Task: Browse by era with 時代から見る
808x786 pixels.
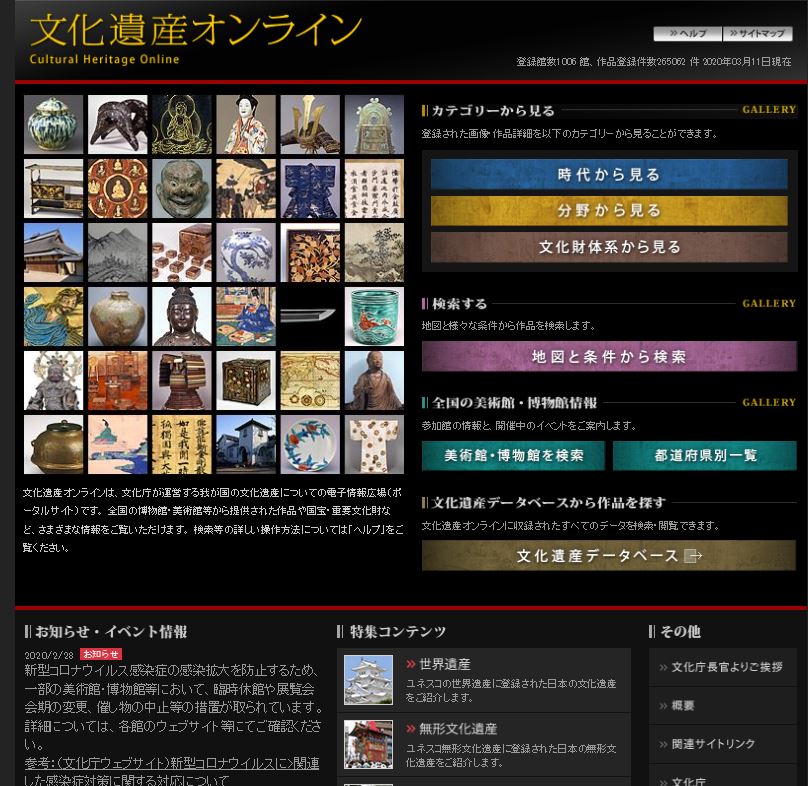Action: coord(609,175)
